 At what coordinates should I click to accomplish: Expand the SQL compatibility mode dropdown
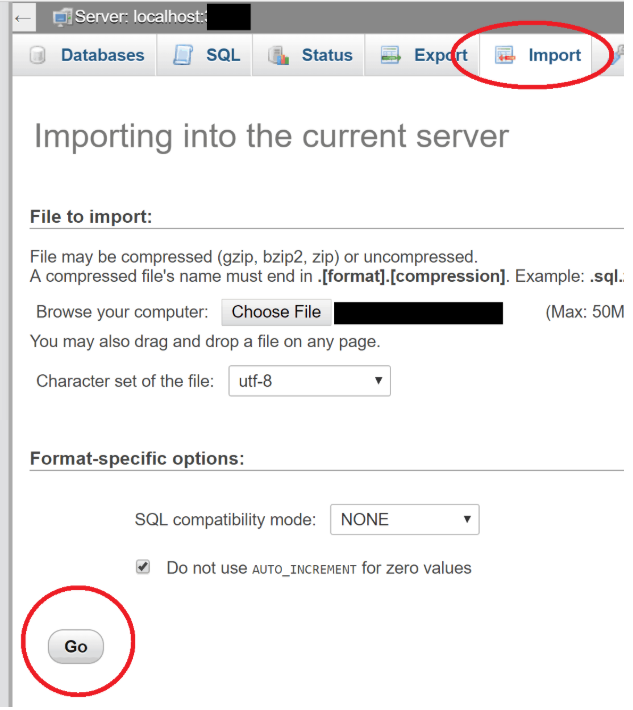(404, 519)
